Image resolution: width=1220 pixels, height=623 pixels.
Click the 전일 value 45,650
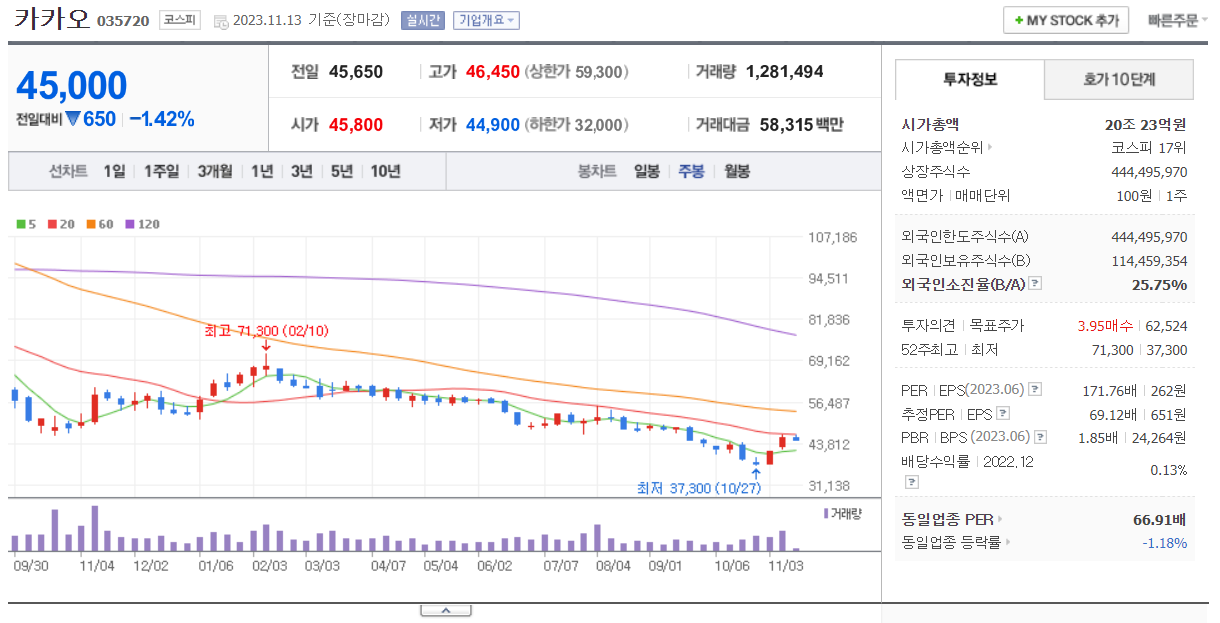coord(355,72)
